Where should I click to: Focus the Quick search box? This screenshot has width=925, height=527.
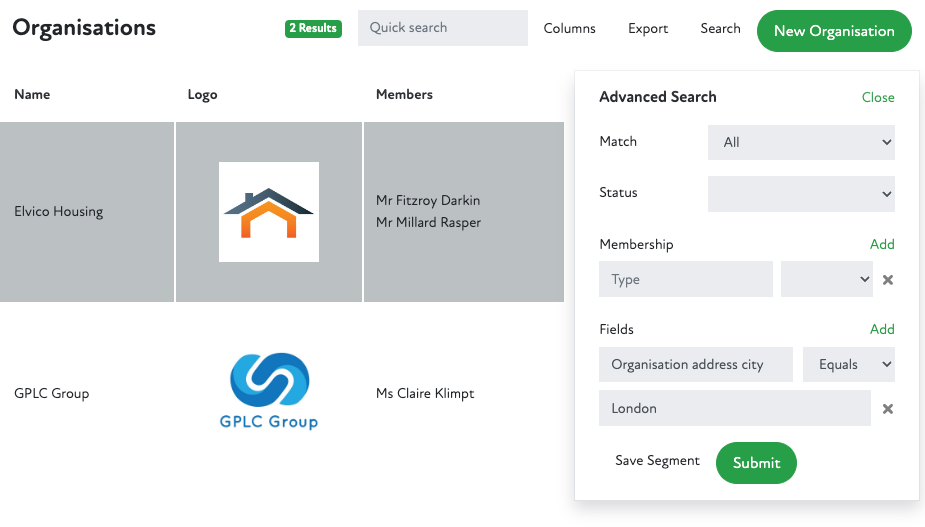pos(442,28)
